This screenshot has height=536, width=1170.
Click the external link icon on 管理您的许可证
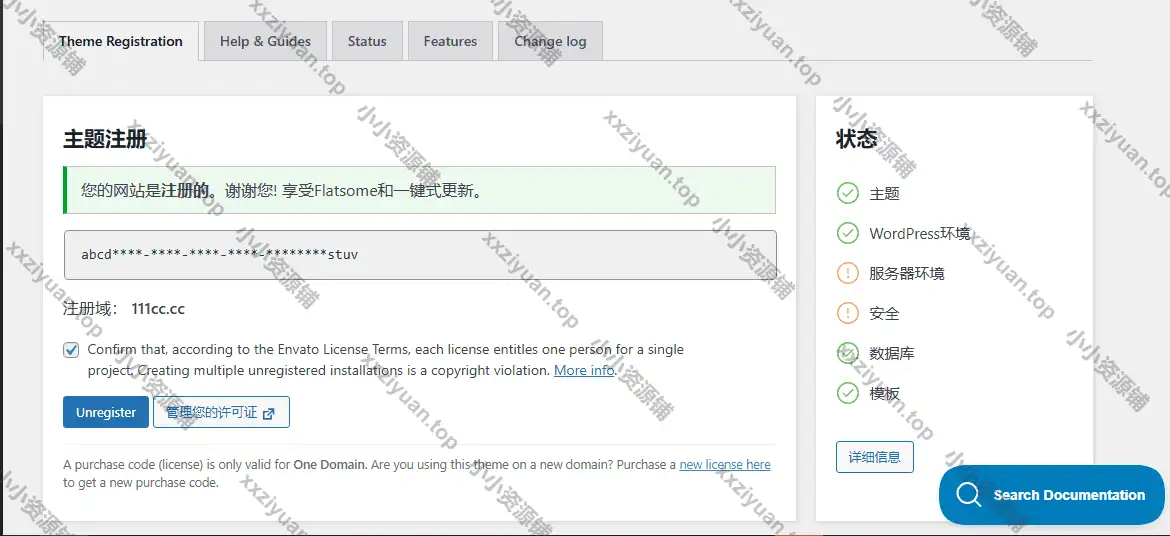268,413
